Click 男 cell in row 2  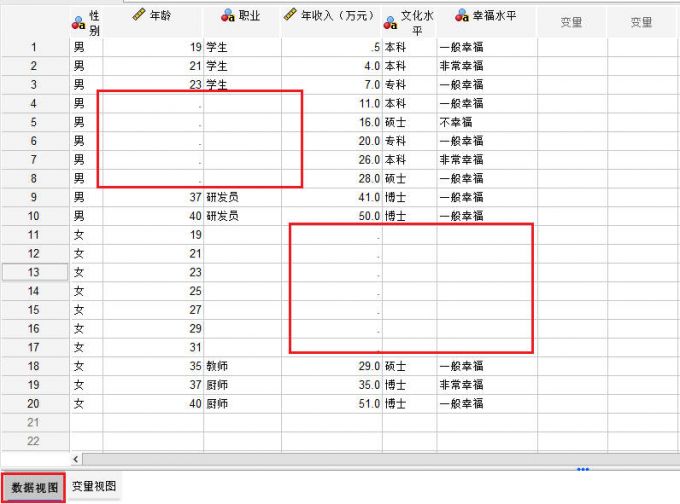(x=86, y=66)
